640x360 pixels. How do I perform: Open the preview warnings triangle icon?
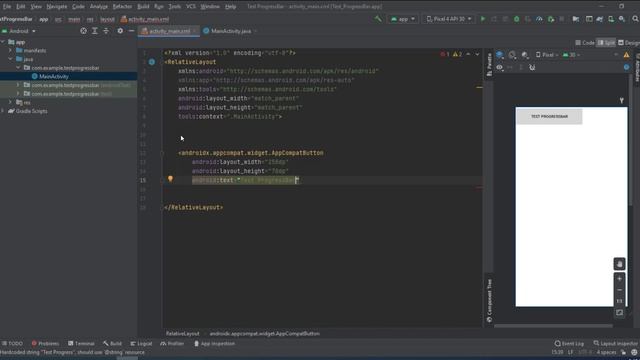[x=626, y=55]
